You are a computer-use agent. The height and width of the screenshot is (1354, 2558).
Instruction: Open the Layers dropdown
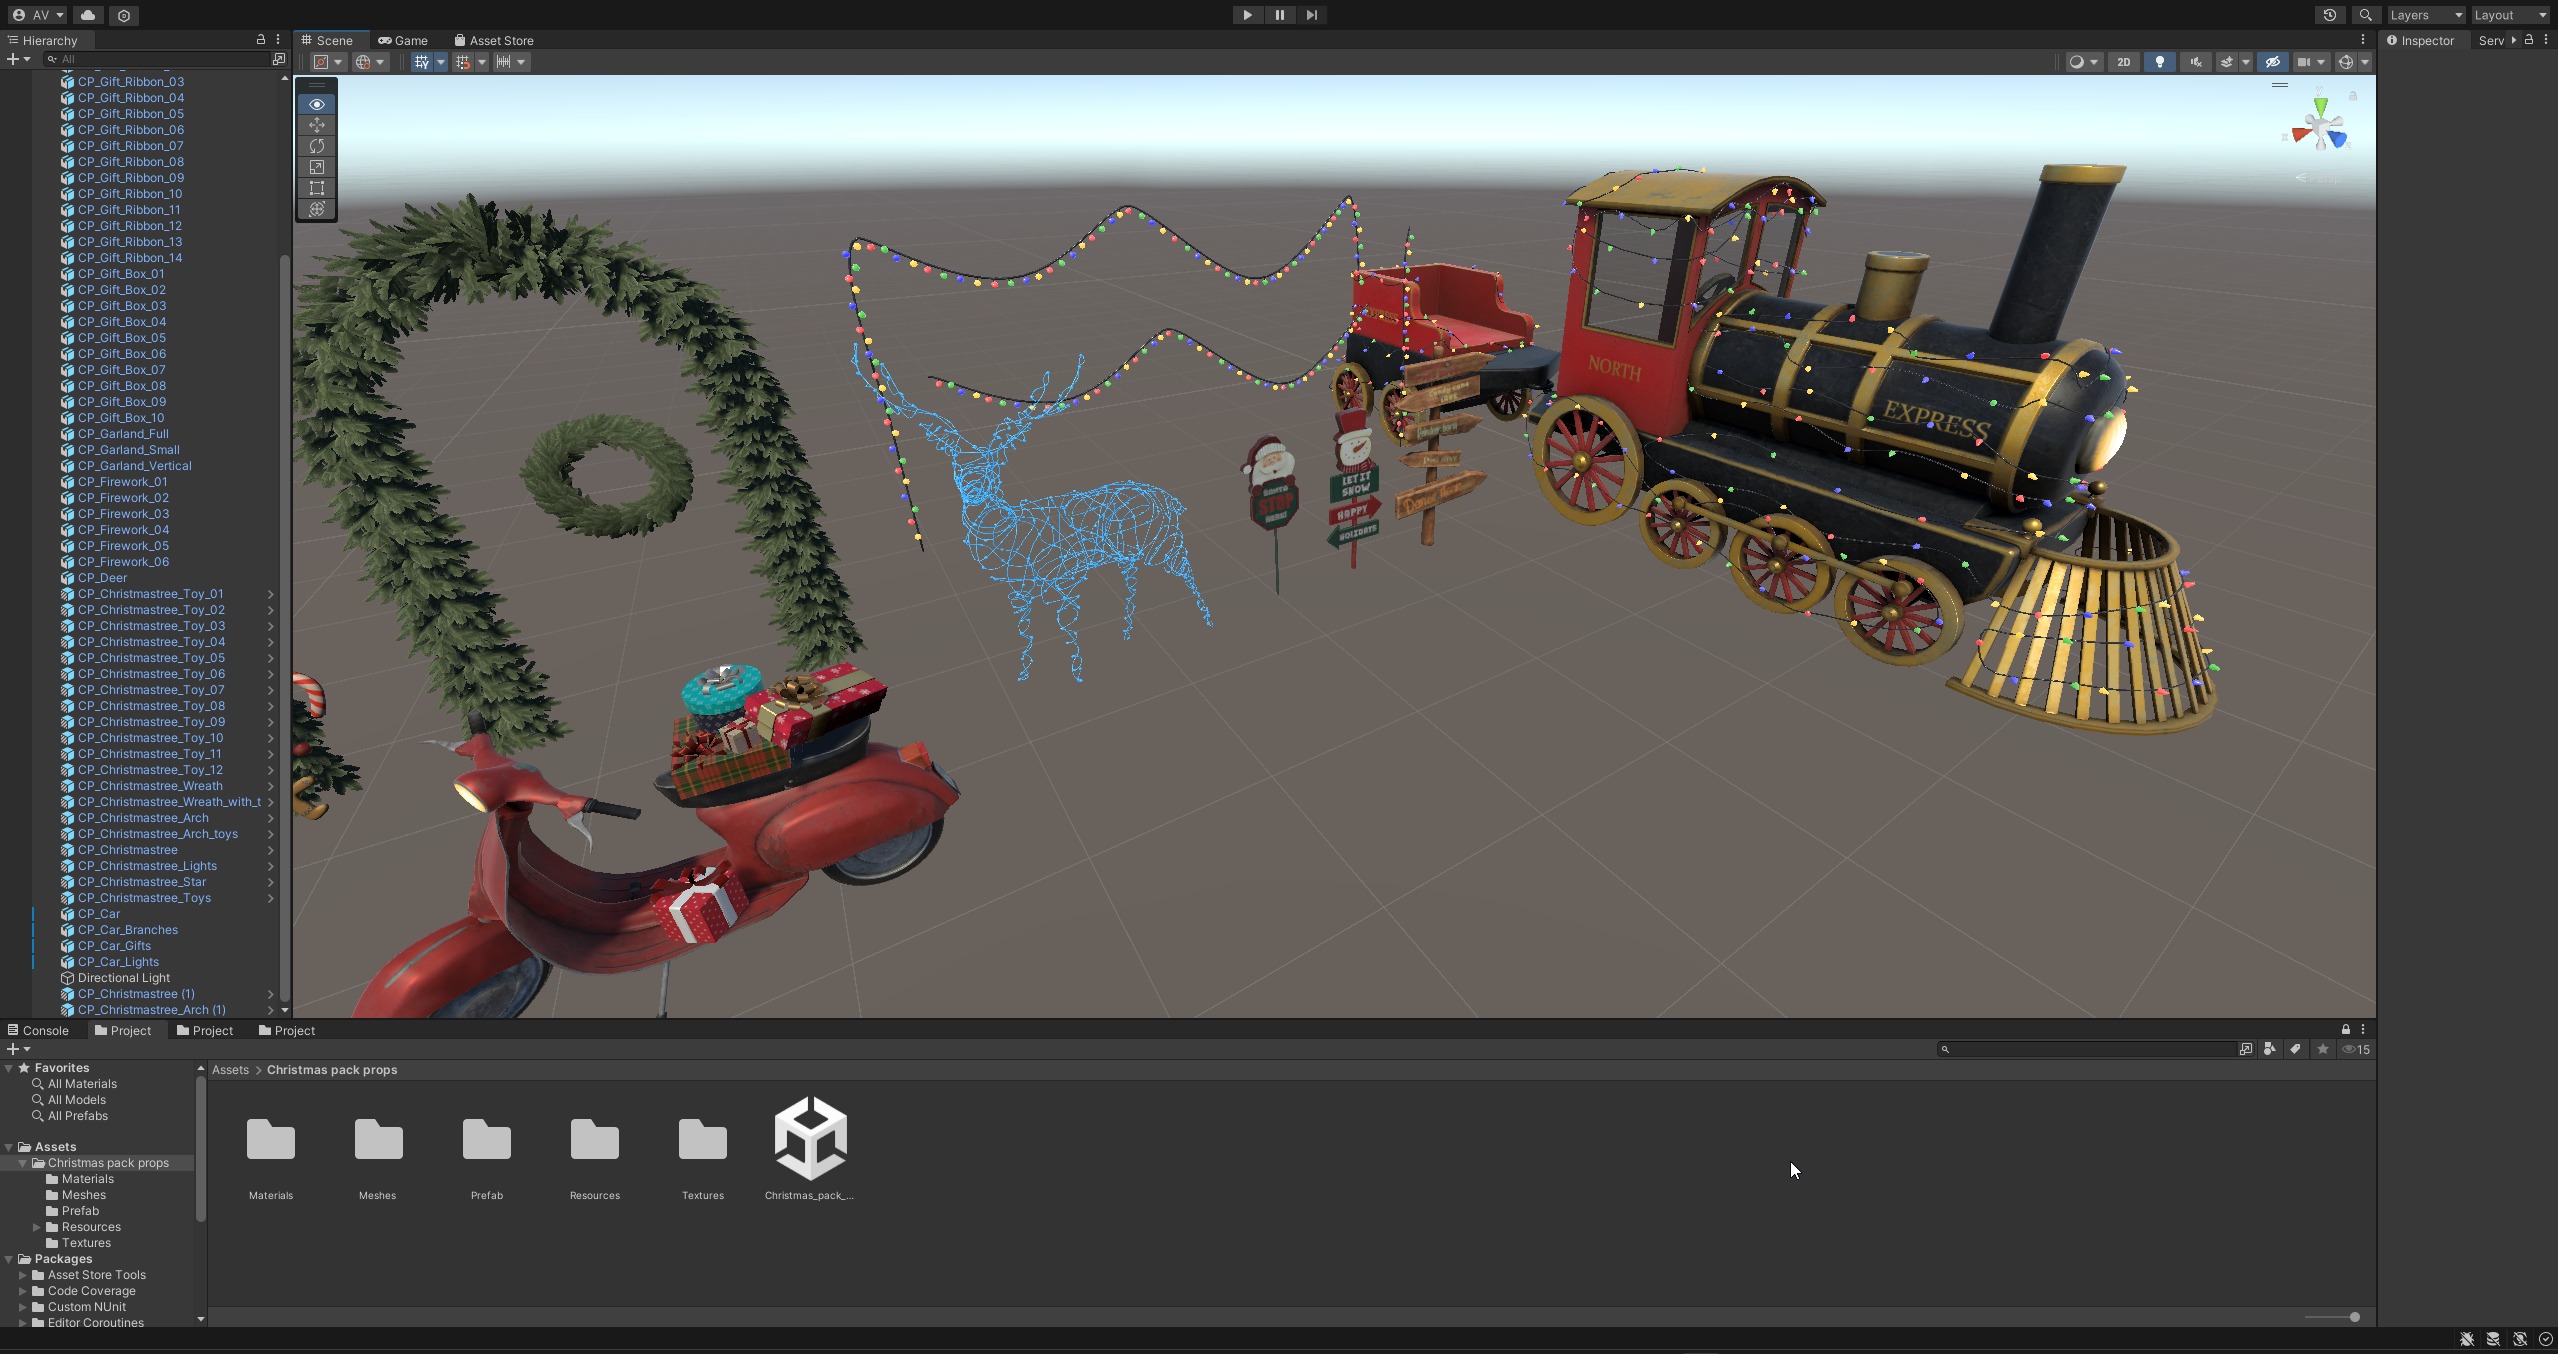(2426, 15)
